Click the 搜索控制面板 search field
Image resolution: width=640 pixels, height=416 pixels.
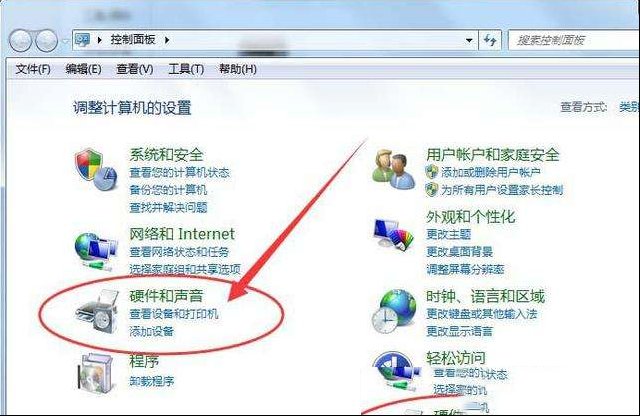pyautogui.click(x=573, y=40)
